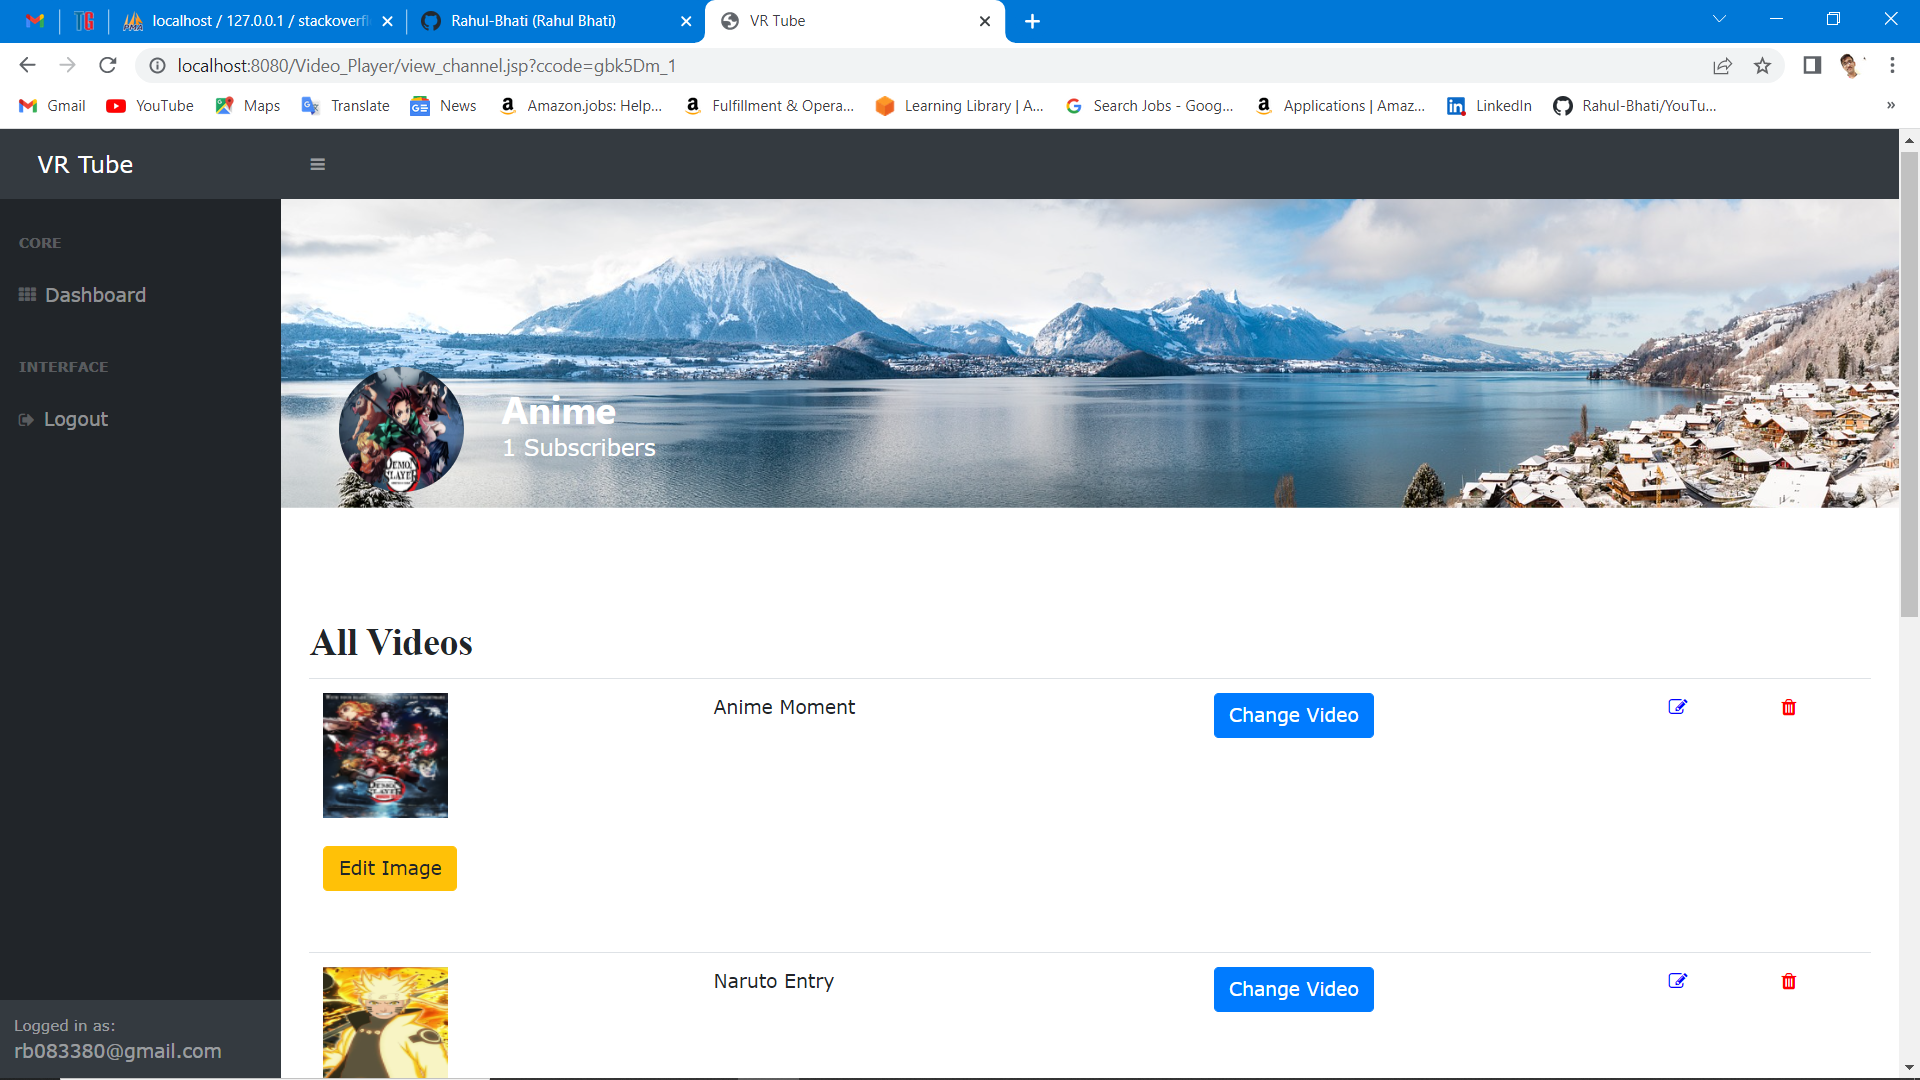
Task: Bookmark this page with the star icon
Action: (1762, 66)
